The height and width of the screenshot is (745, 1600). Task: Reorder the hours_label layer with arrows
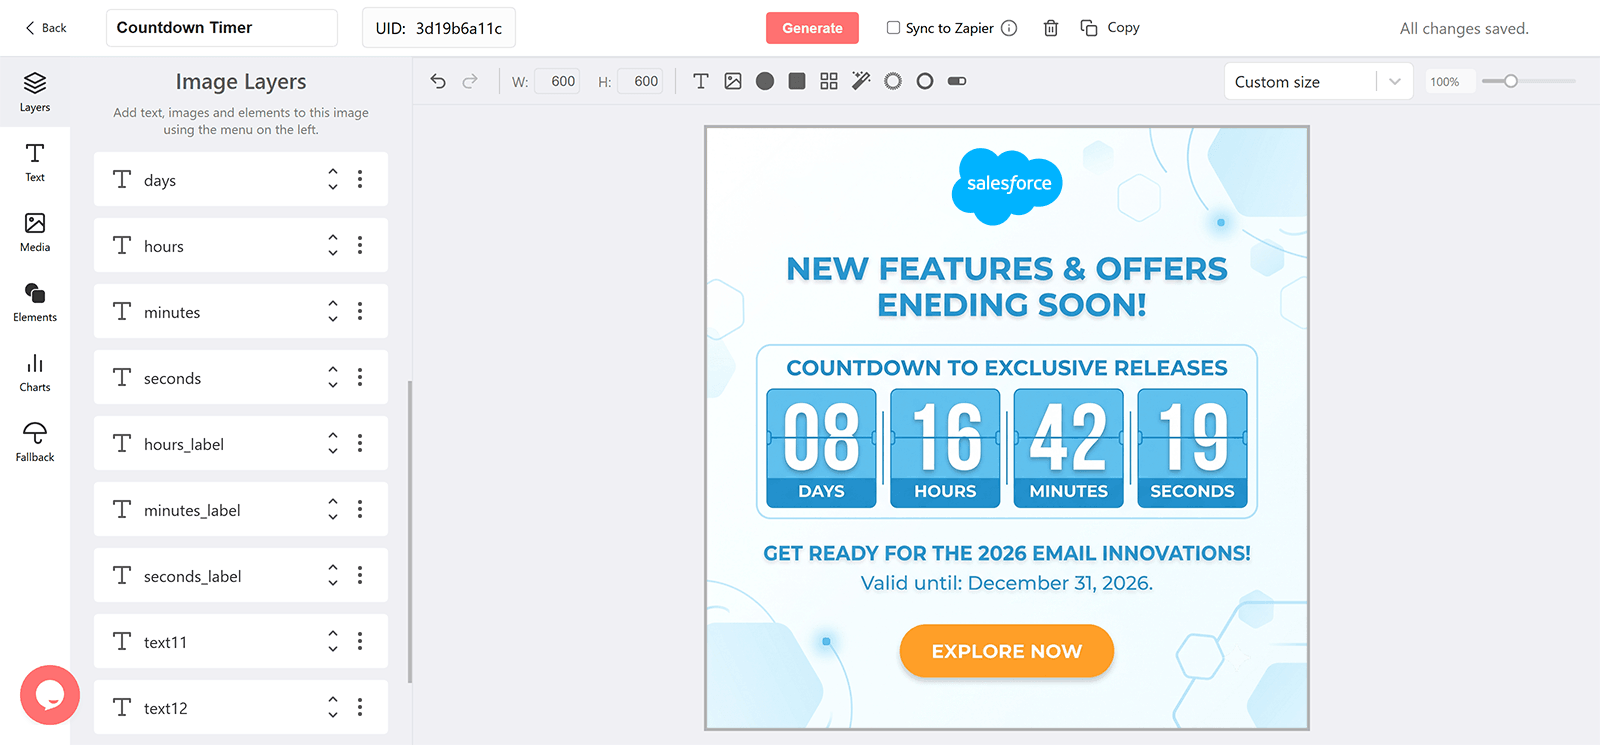(333, 443)
